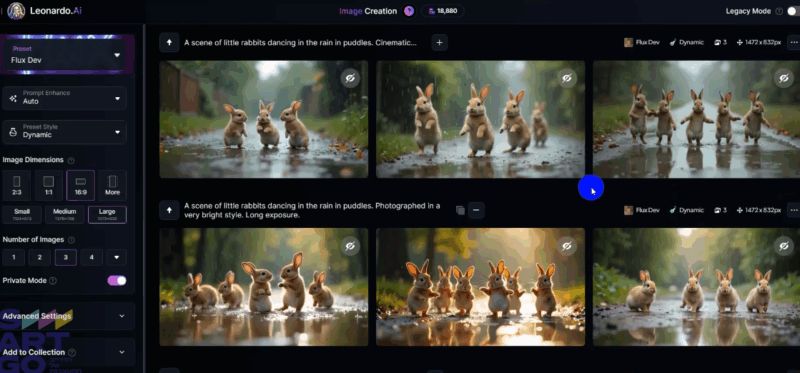Click the up-arrow reuse prompt icon on first generation
Viewport: 800px width, 373px height.
169,42
